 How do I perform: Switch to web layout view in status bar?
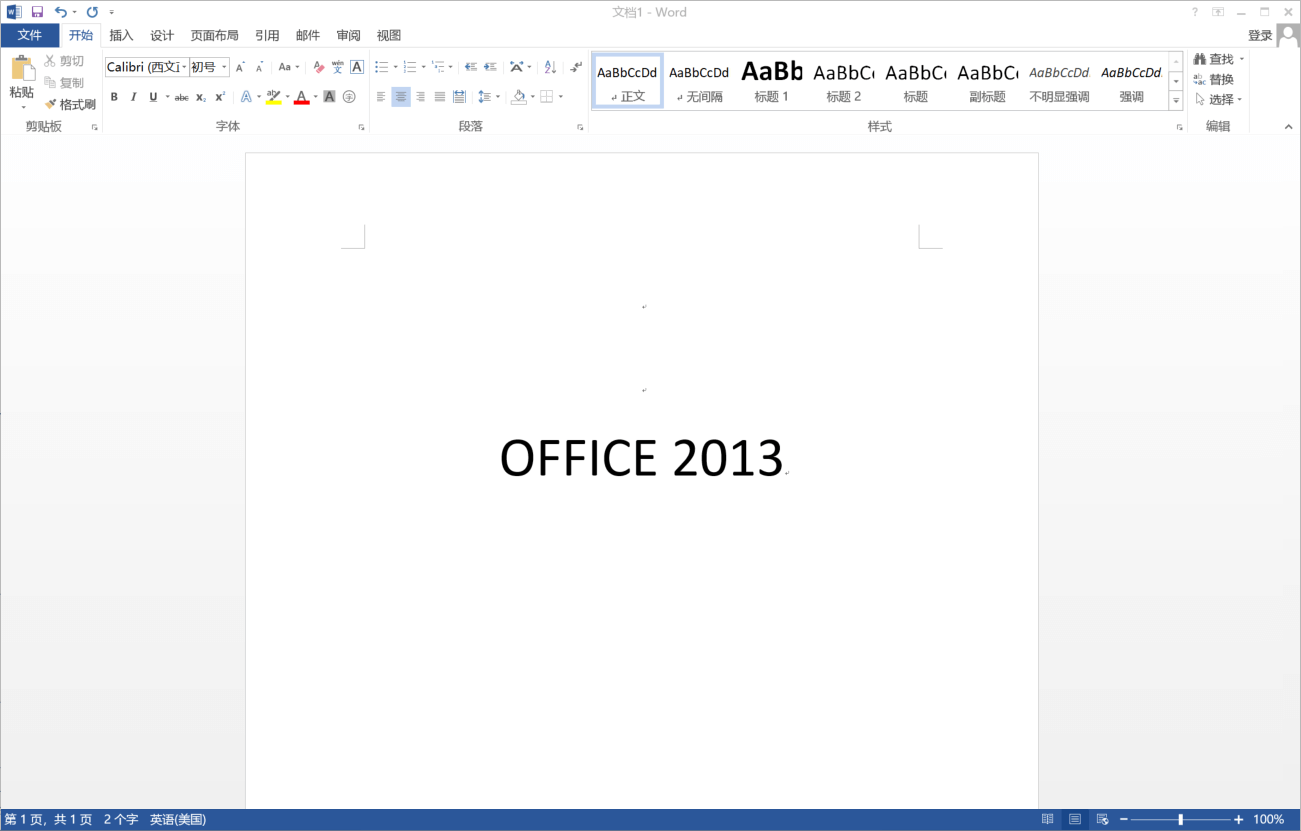point(1102,819)
